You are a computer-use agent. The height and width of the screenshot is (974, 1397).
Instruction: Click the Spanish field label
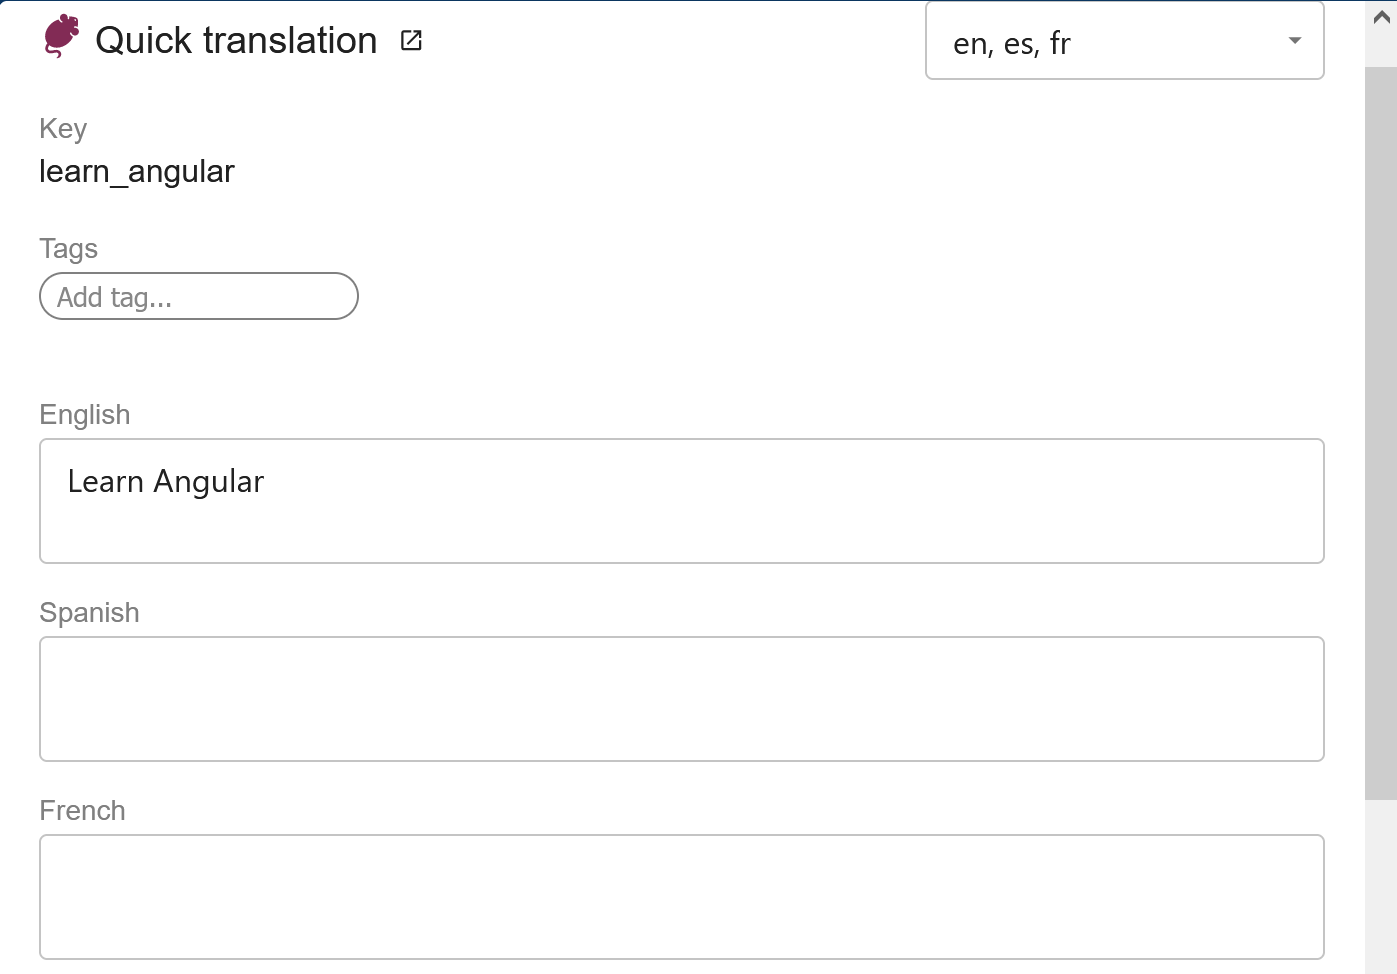[x=89, y=612]
